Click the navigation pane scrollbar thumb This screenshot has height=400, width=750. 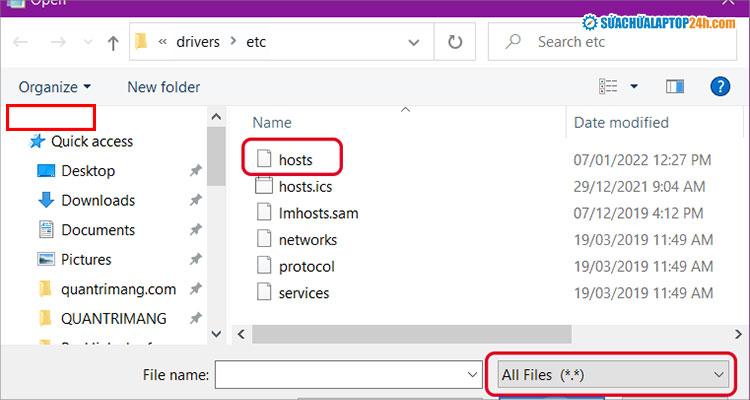216,156
